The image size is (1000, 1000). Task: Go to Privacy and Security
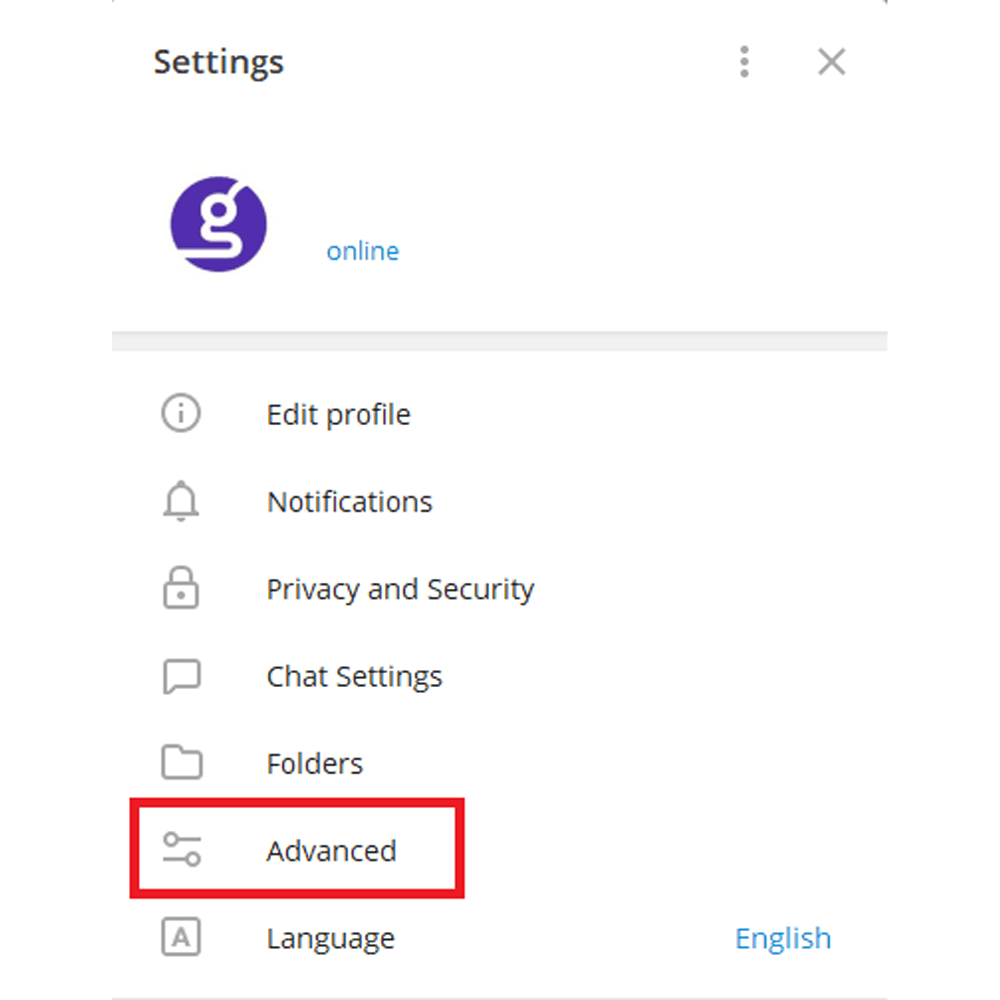tap(400, 589)
